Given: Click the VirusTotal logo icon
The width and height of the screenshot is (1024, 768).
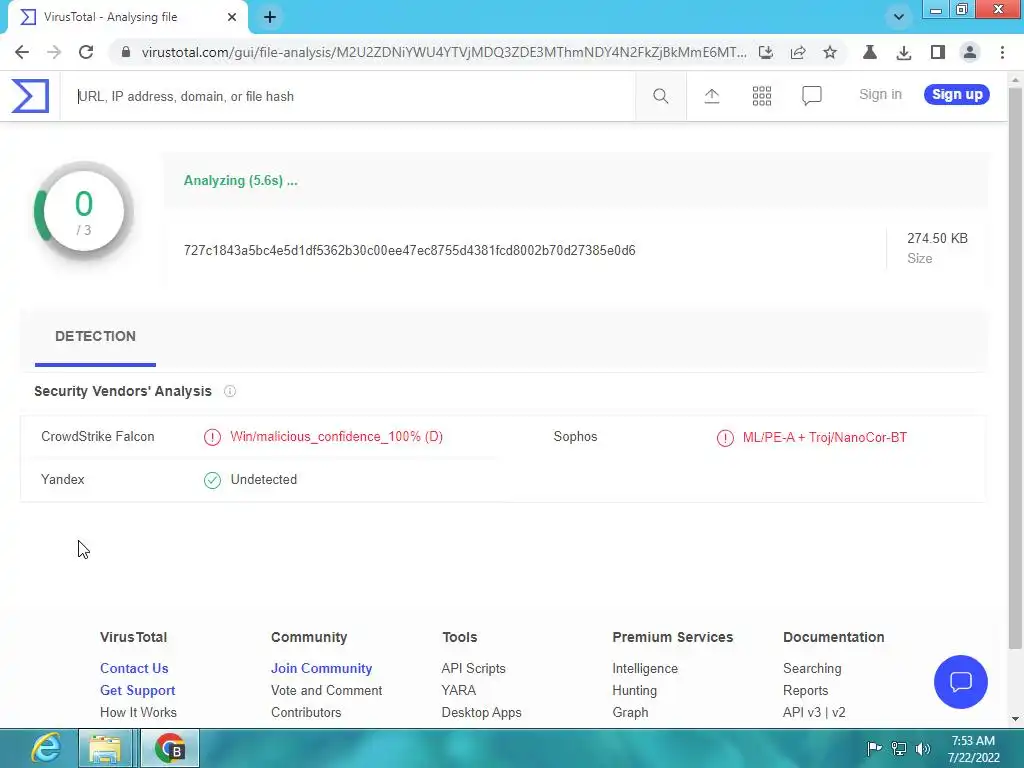Looking at the screenshot, I should 30,96.
